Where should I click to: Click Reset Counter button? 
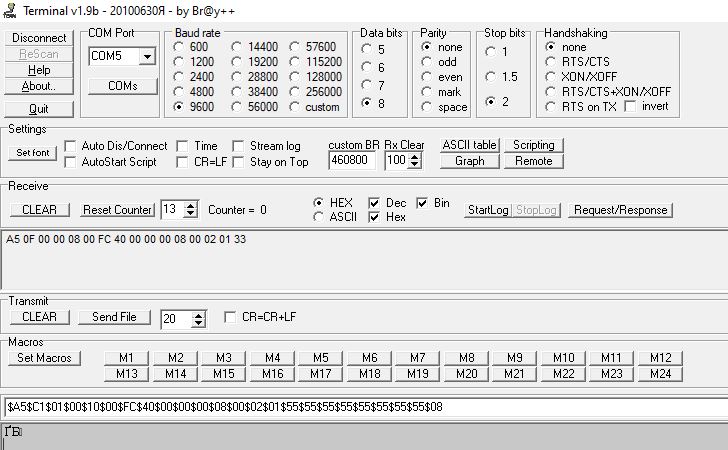pos(117,210)
